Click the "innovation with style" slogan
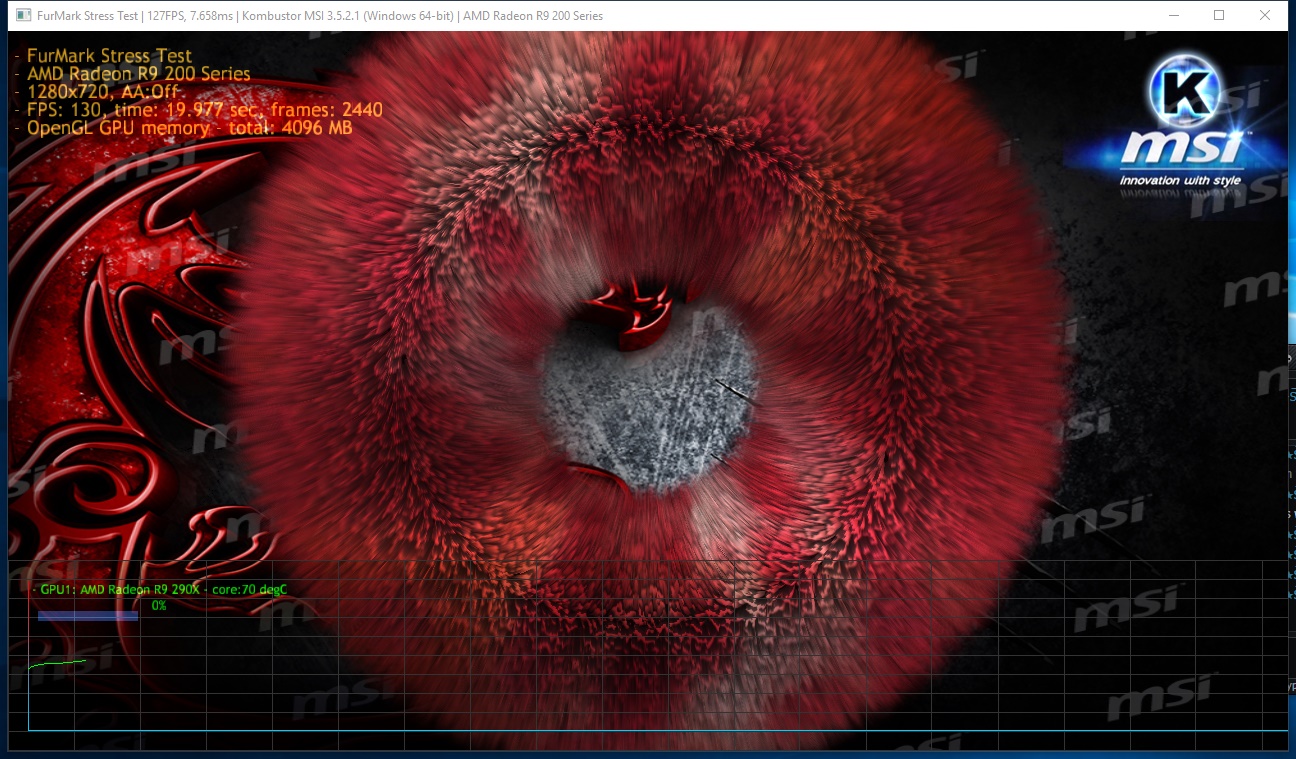Screen dimensions: 1296x759 (x=1180, y=180)
